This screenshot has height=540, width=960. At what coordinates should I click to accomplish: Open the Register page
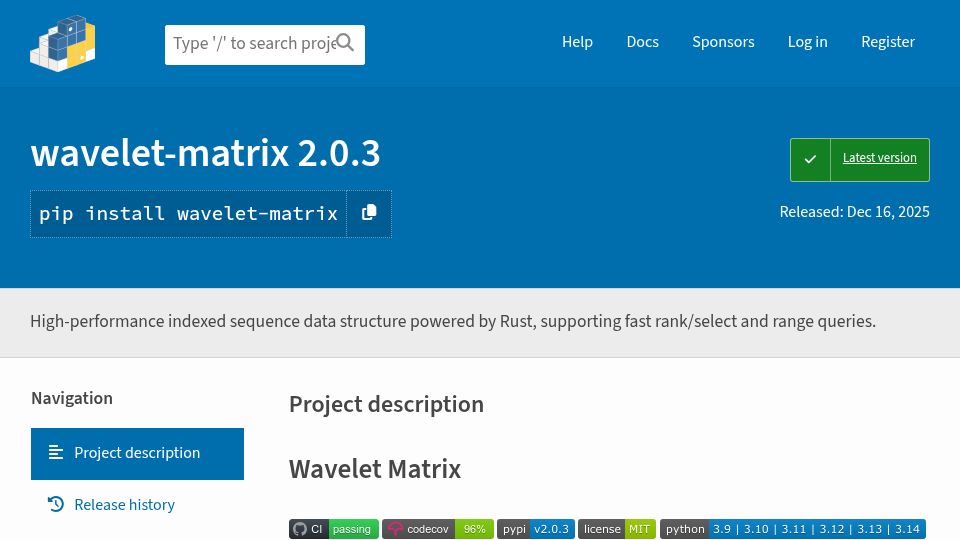tap(888, 42)
